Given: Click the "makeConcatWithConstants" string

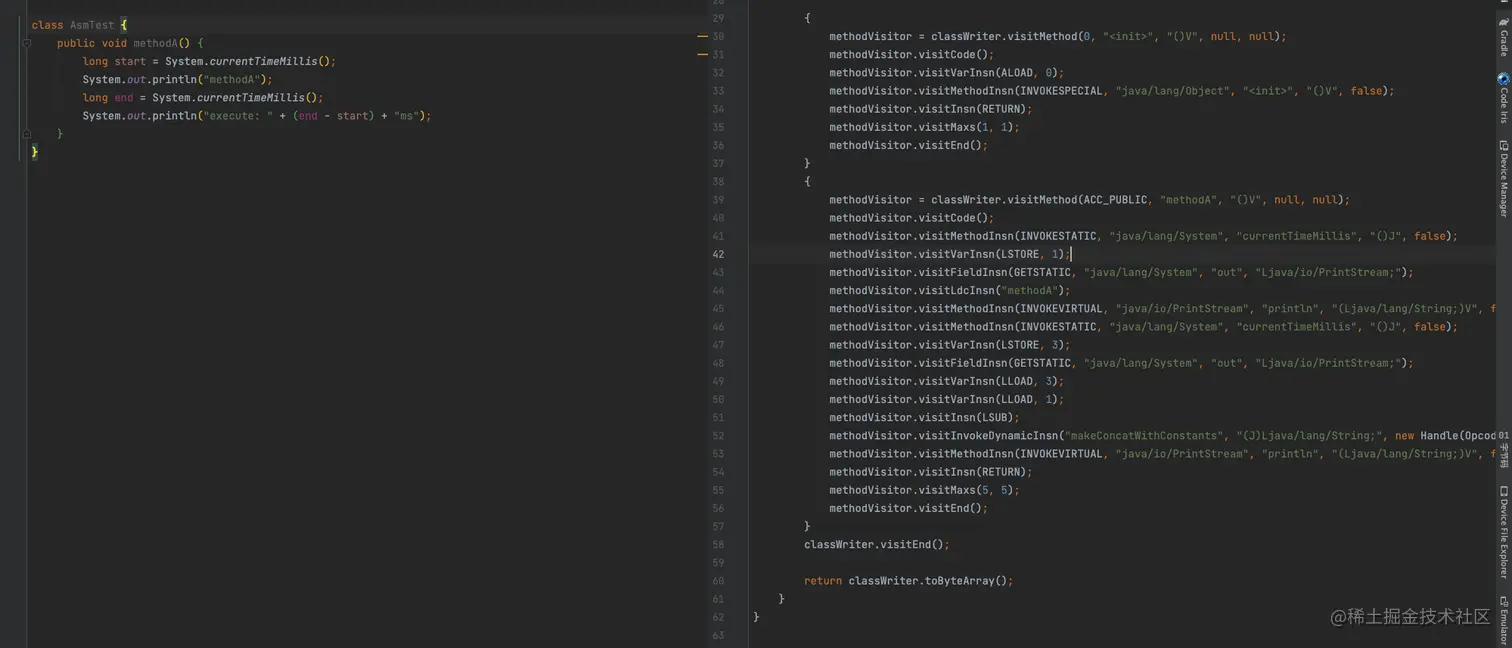Looking at the screenshot, I should pos(1145,436).
